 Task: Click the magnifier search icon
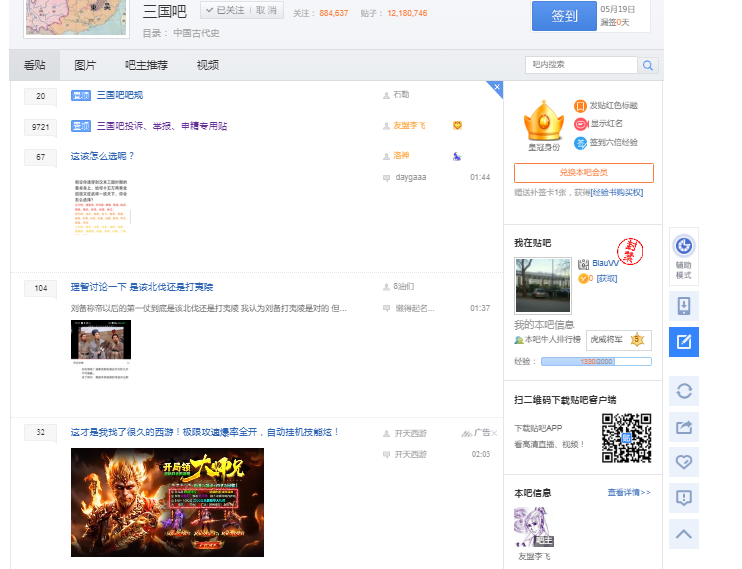(648, 65)
